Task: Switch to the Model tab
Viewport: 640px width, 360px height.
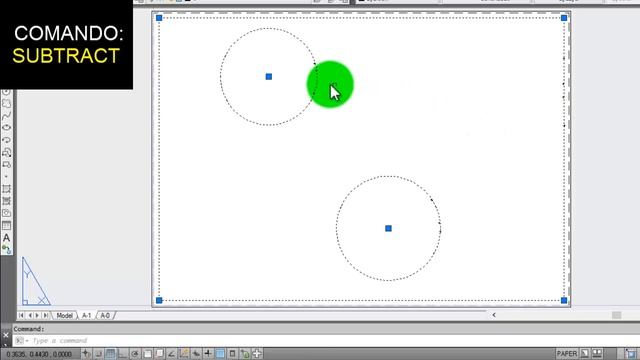Action: click(64, 316)
